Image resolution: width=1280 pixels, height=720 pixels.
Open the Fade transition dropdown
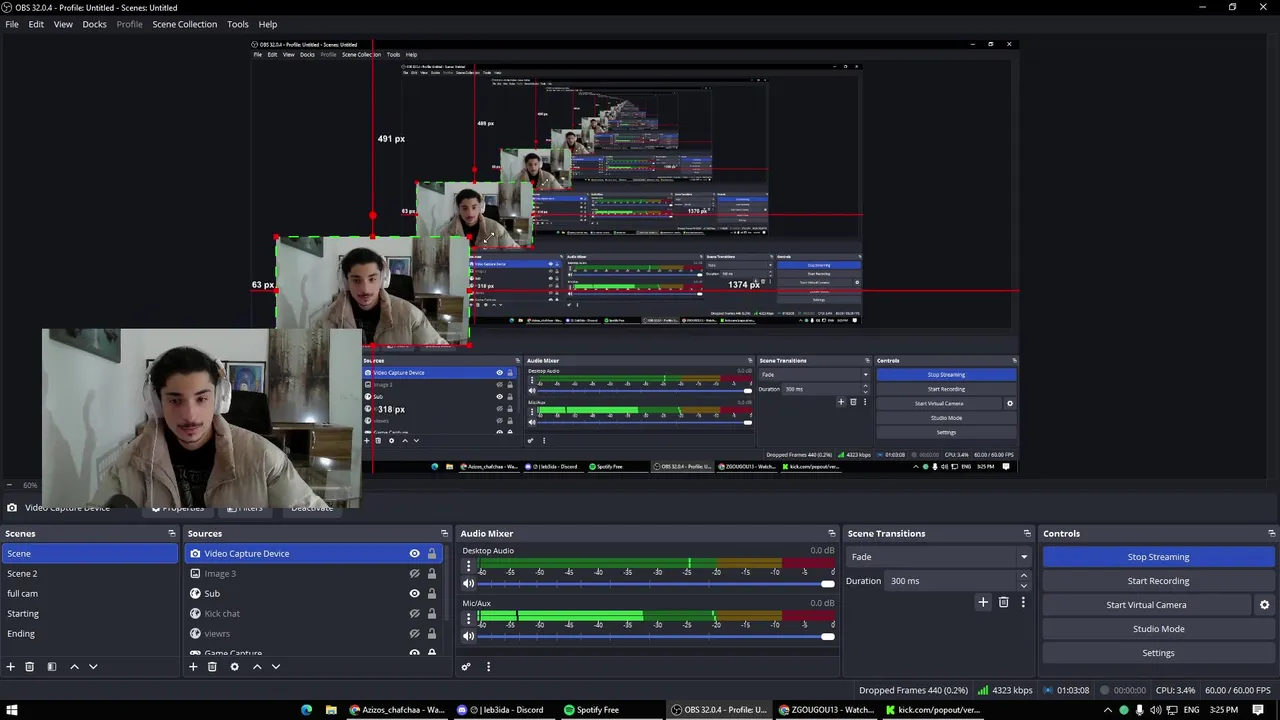coord(938,557)
